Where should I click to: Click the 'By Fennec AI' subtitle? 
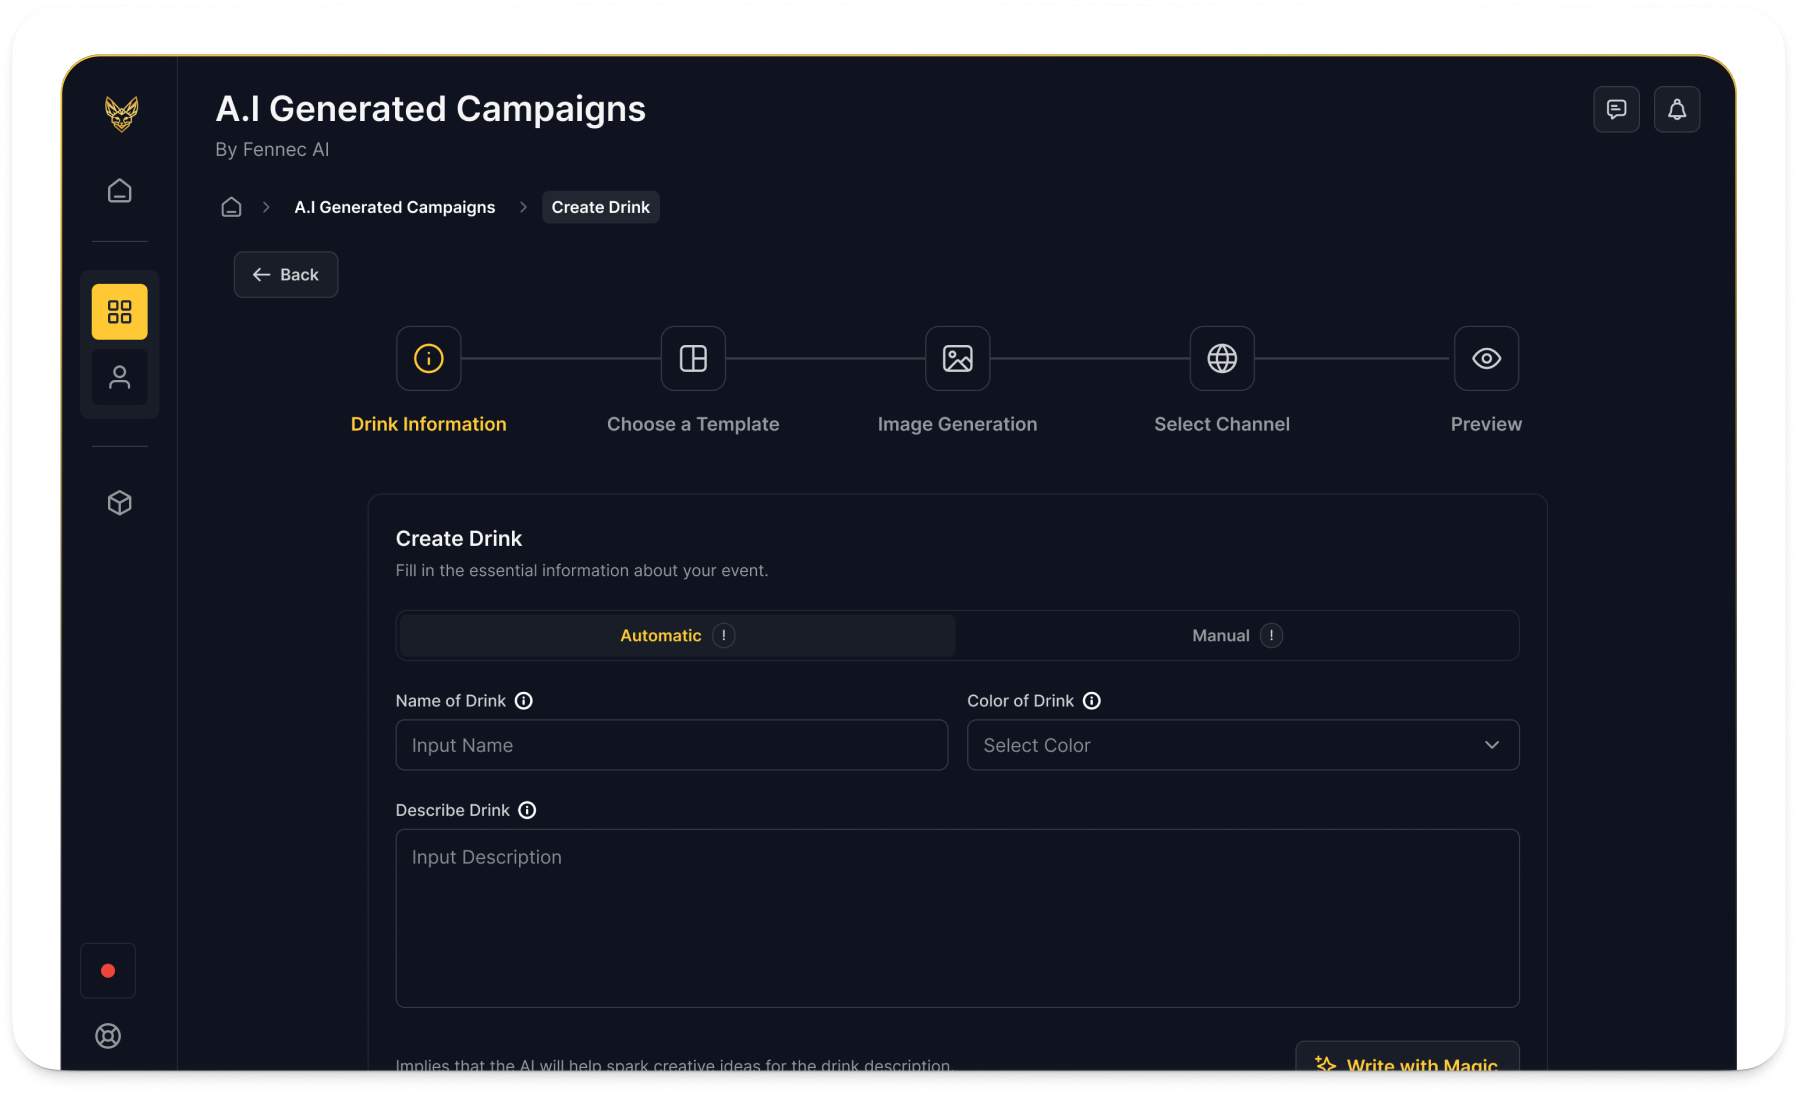pyautogui.click(x=272, y=149)
